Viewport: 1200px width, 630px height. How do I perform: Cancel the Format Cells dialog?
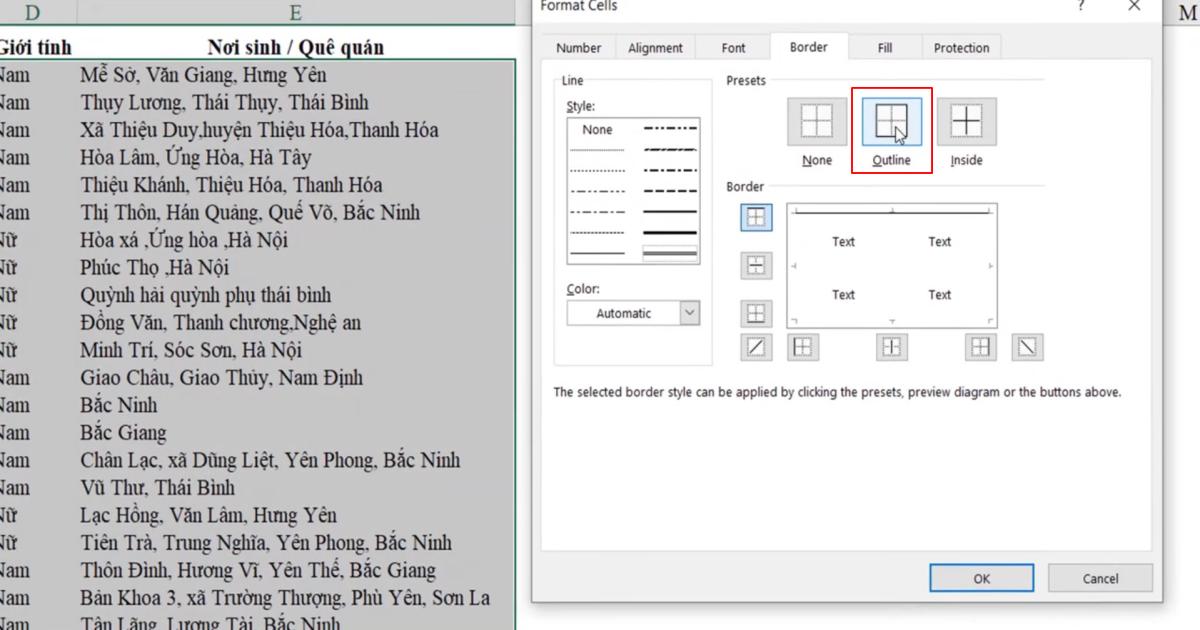(1100, 578)
